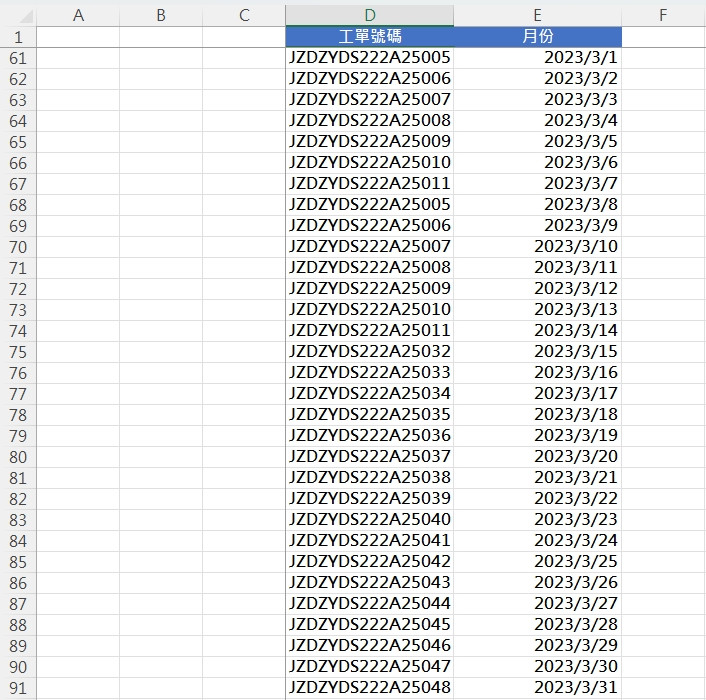Select row 61 header
Image resolution: width=706 pixels, height=700 pixels.
[x=18, y=58]
